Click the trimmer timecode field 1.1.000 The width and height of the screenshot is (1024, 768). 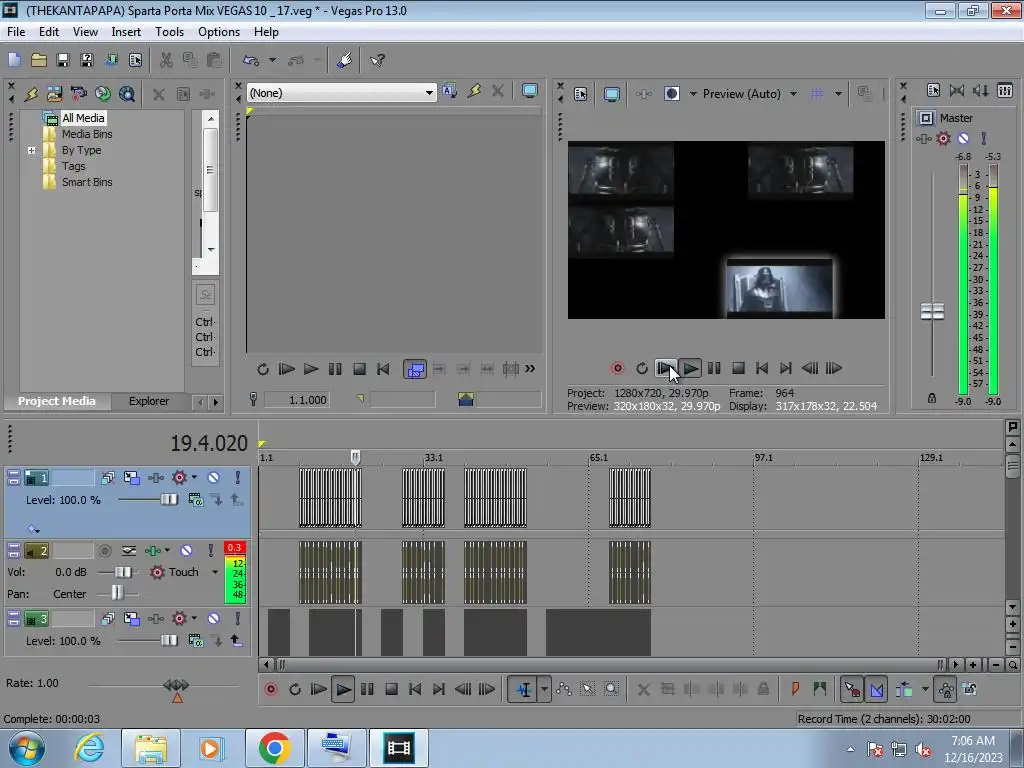tap(298, 400)
